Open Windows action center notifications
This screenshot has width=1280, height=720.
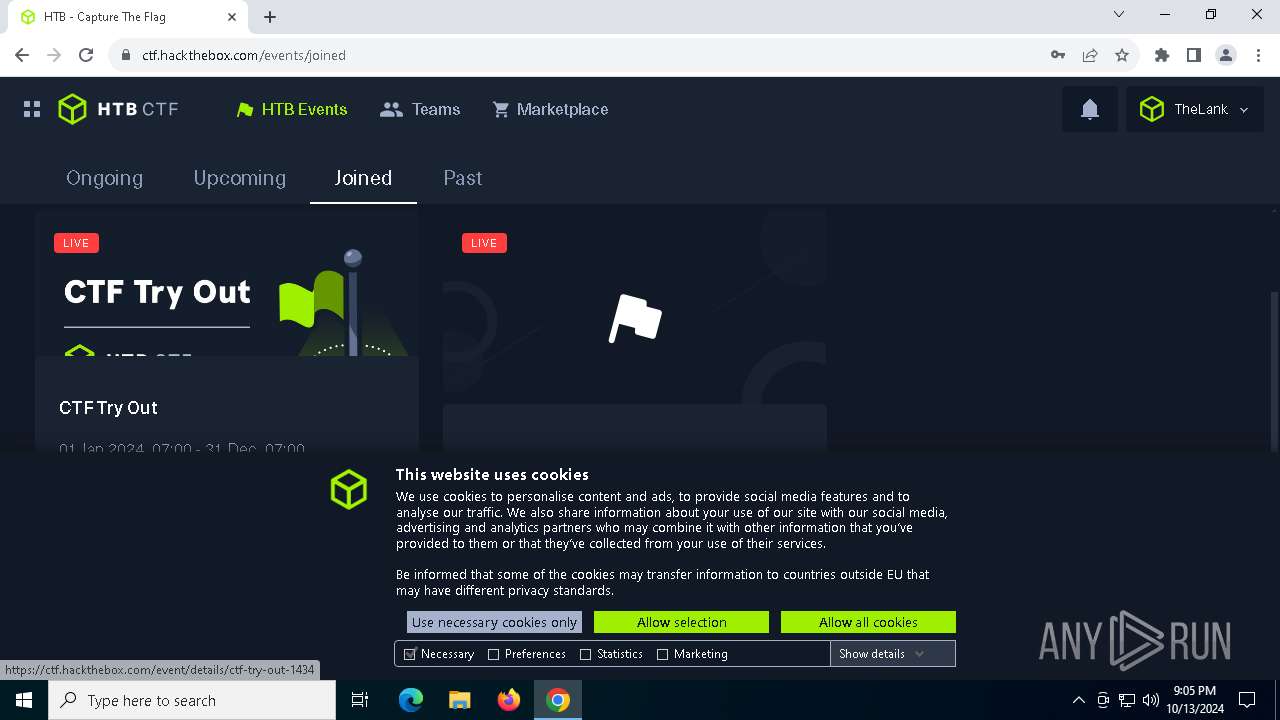coord(1247,700)
